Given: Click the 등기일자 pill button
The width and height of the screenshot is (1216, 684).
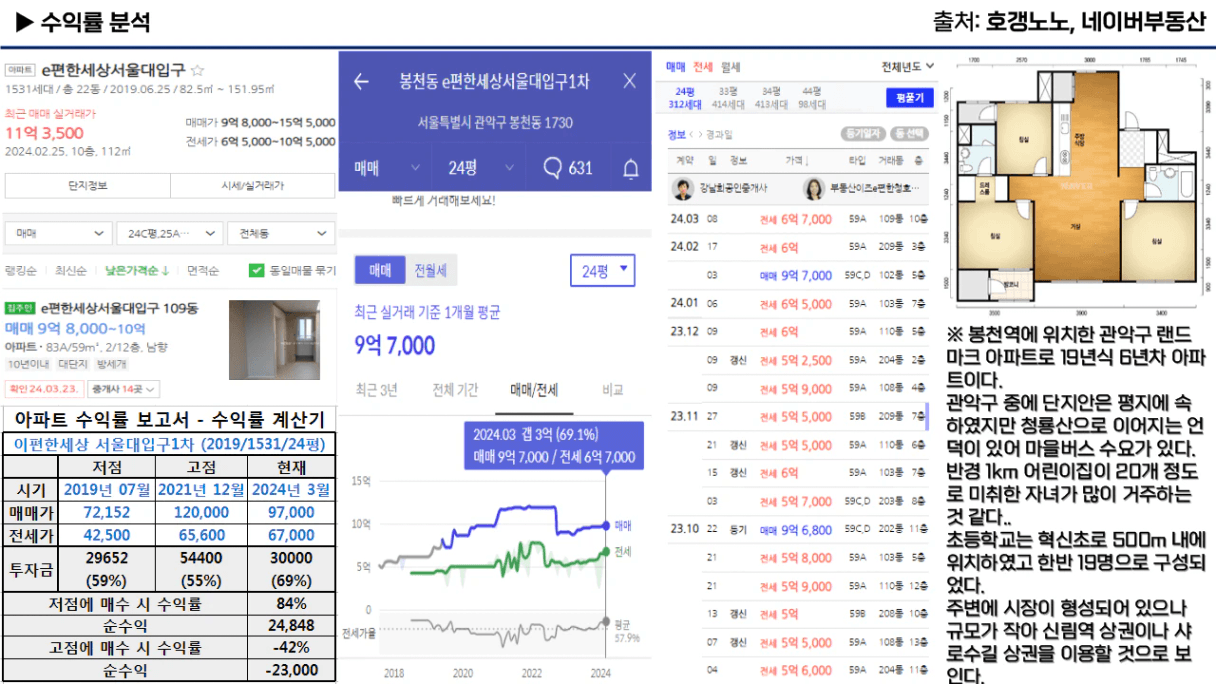Looking at the screenshot, I should [865, 133].
